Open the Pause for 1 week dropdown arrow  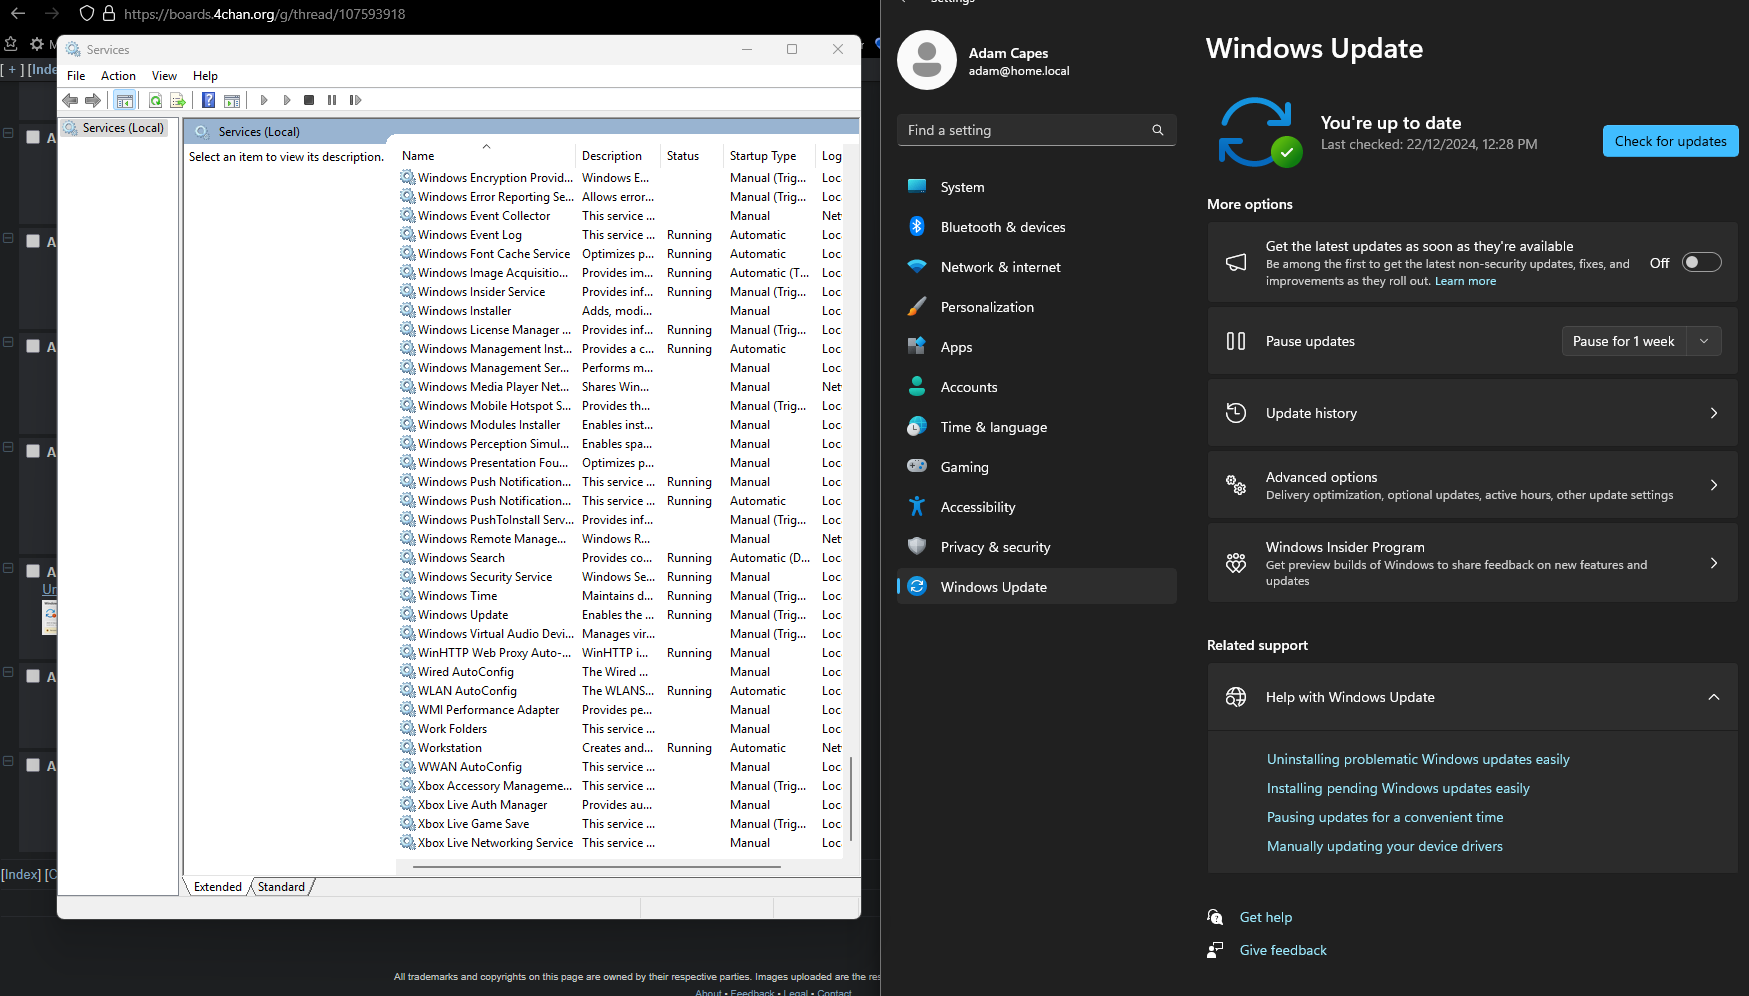(1704, 341)
